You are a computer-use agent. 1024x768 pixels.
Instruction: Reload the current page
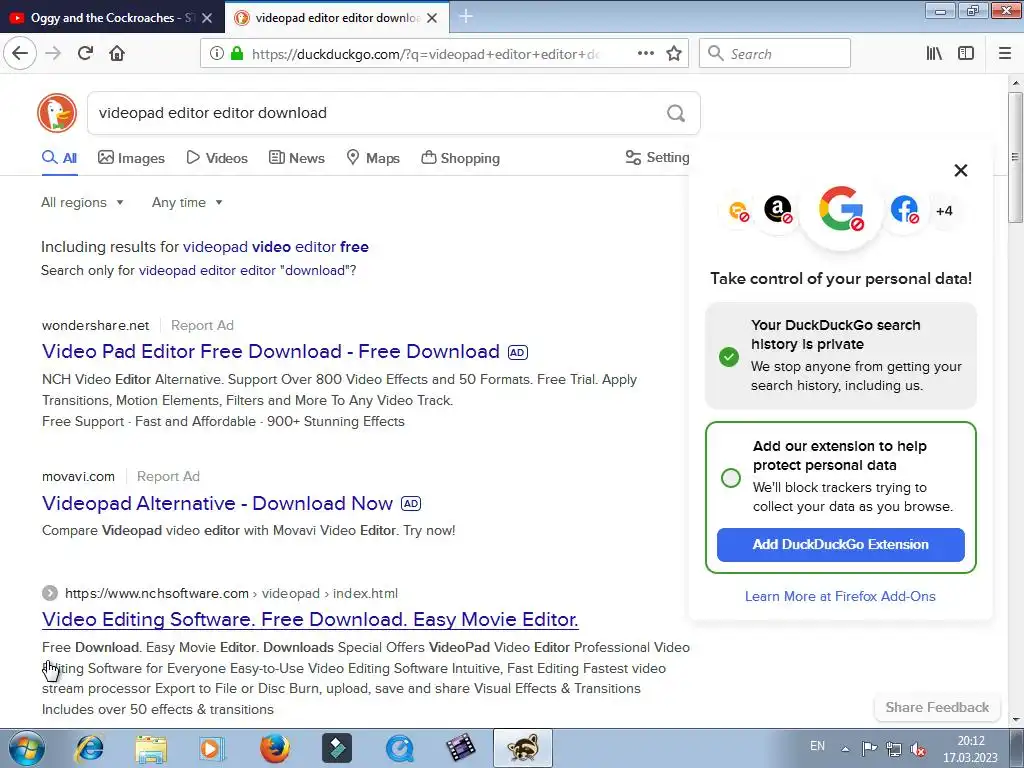click(x=86, y=53)
